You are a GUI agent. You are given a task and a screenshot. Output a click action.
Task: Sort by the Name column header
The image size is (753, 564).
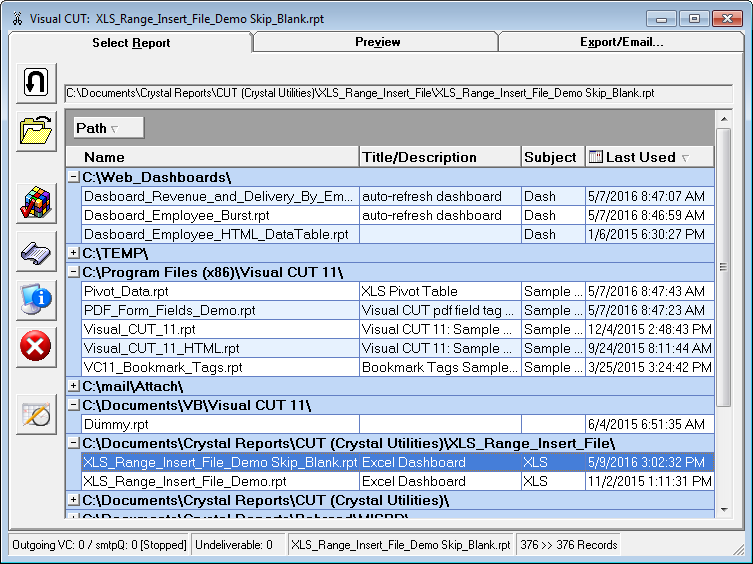coord(212,157)
